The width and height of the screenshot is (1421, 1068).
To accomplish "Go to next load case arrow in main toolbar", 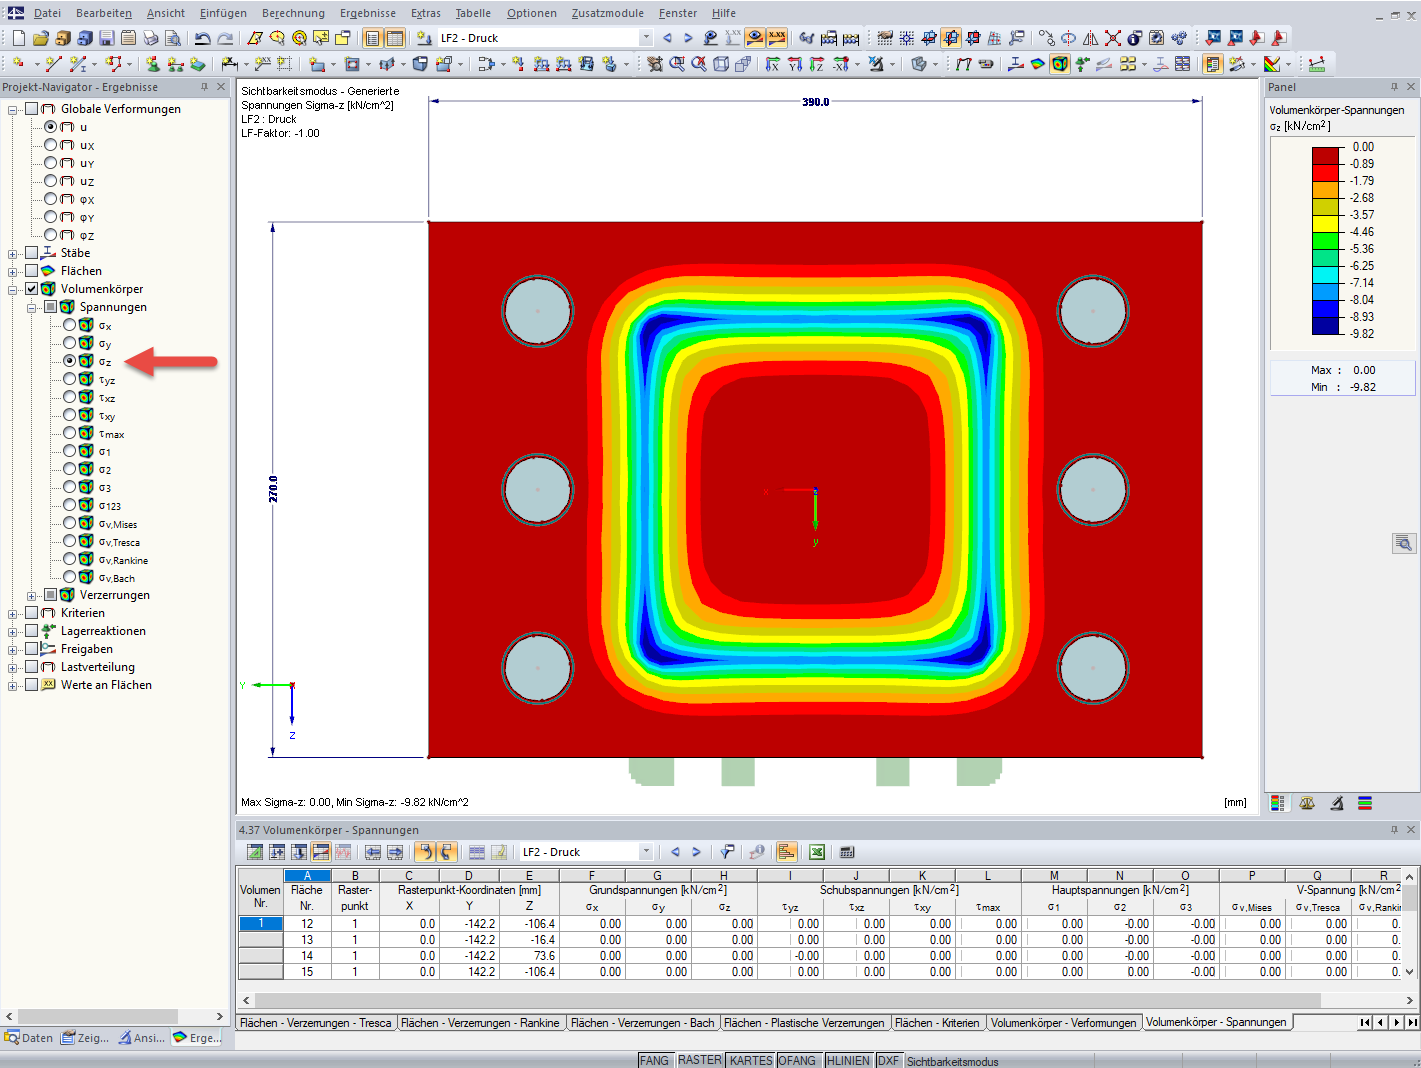I will 688,38.
